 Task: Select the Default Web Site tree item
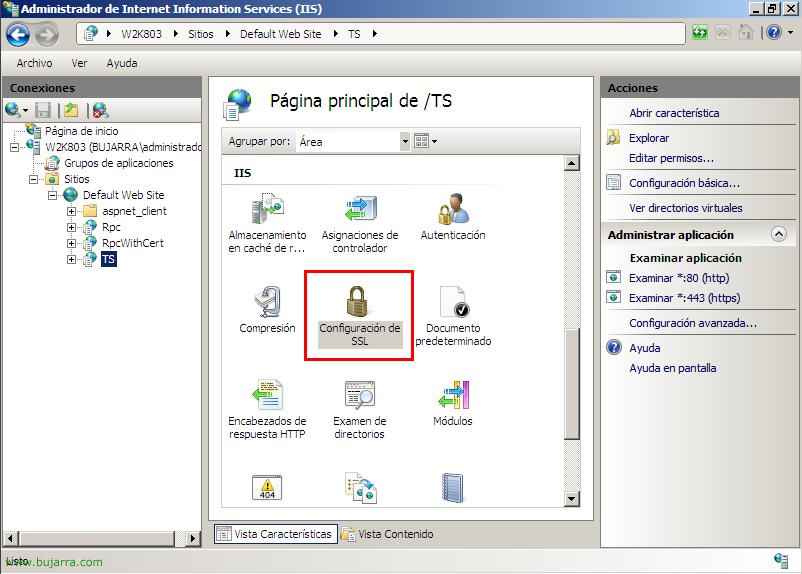tap(123, 195)
